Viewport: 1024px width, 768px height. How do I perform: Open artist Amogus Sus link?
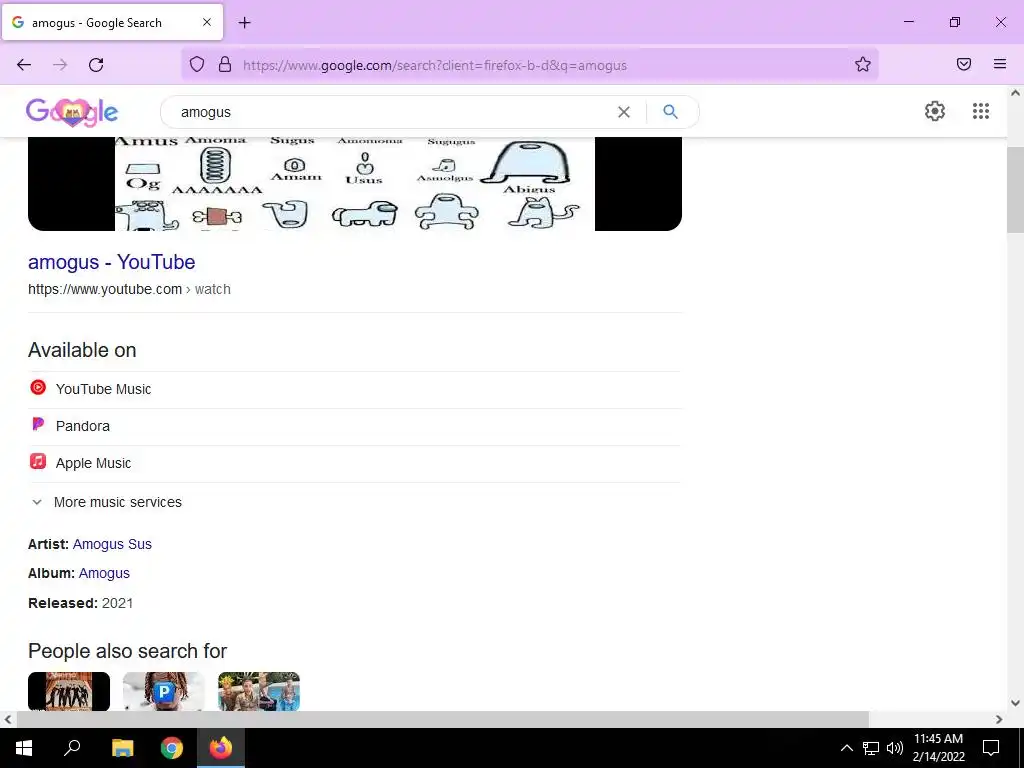point(112,544)
